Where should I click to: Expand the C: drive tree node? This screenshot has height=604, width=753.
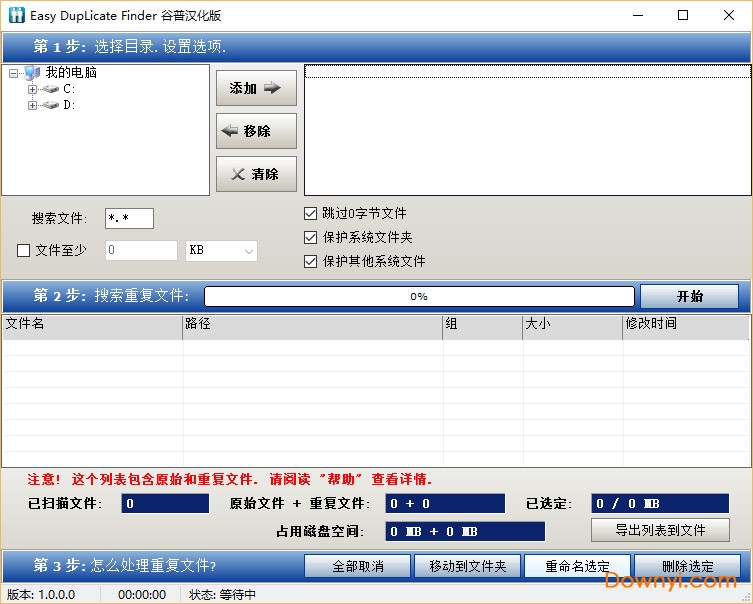point(32,89)
